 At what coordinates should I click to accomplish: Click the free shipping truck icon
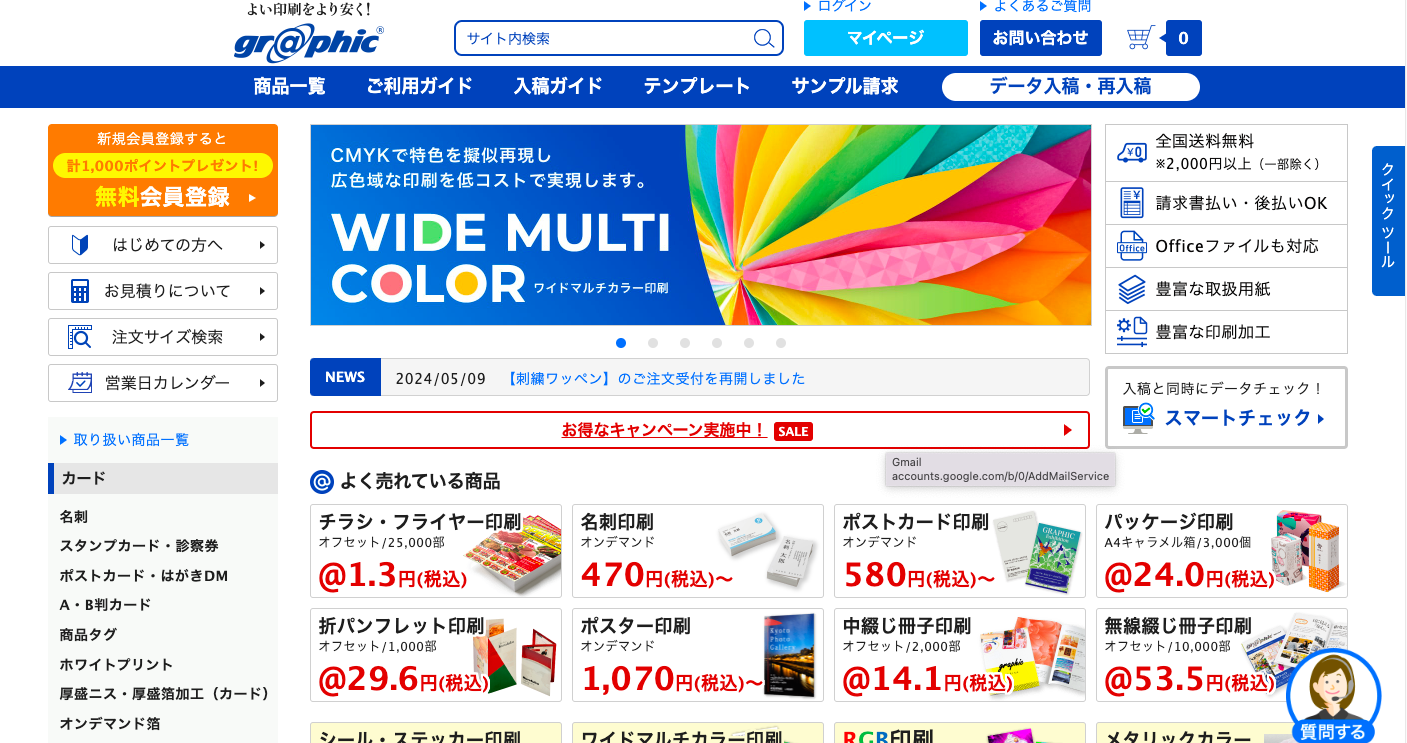(x=1131, y=152)
